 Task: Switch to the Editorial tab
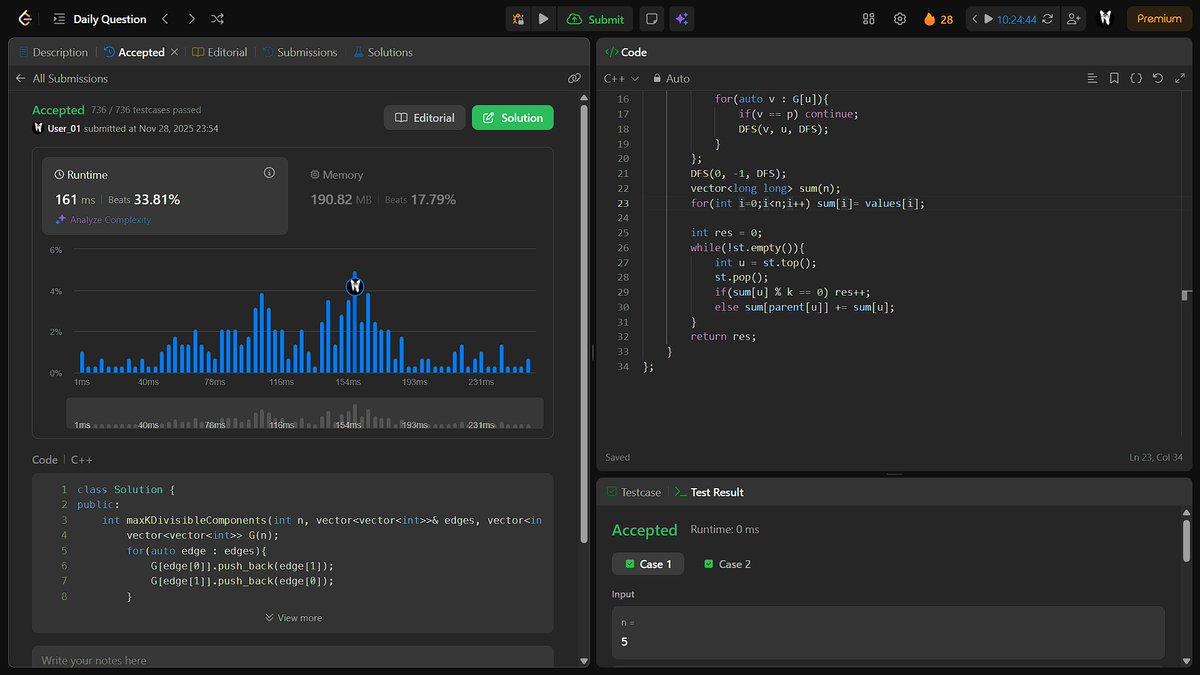(x=226, y=52)
